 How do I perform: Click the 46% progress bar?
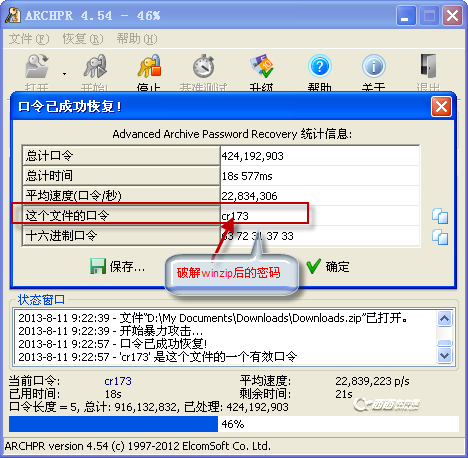[234, 424]
